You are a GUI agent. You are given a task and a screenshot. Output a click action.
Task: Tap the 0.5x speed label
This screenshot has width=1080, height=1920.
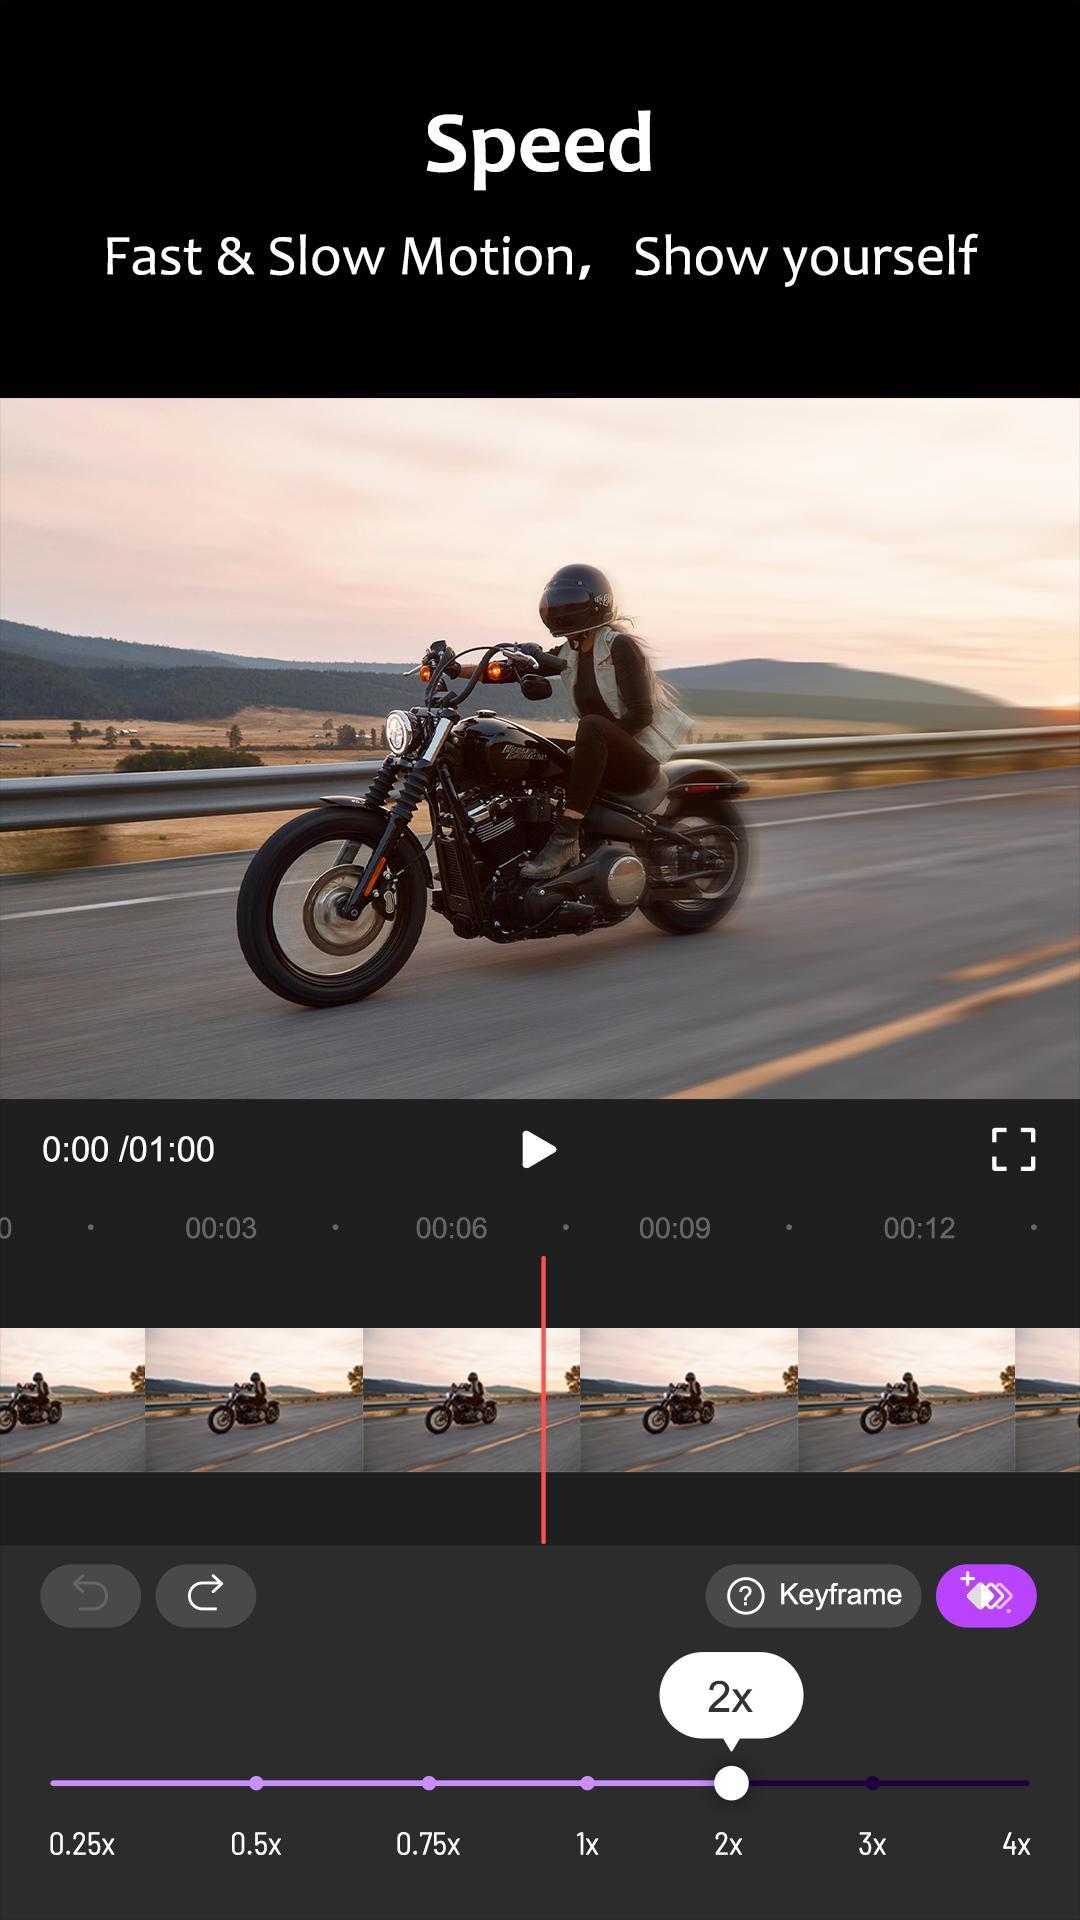coord(256,1844)
